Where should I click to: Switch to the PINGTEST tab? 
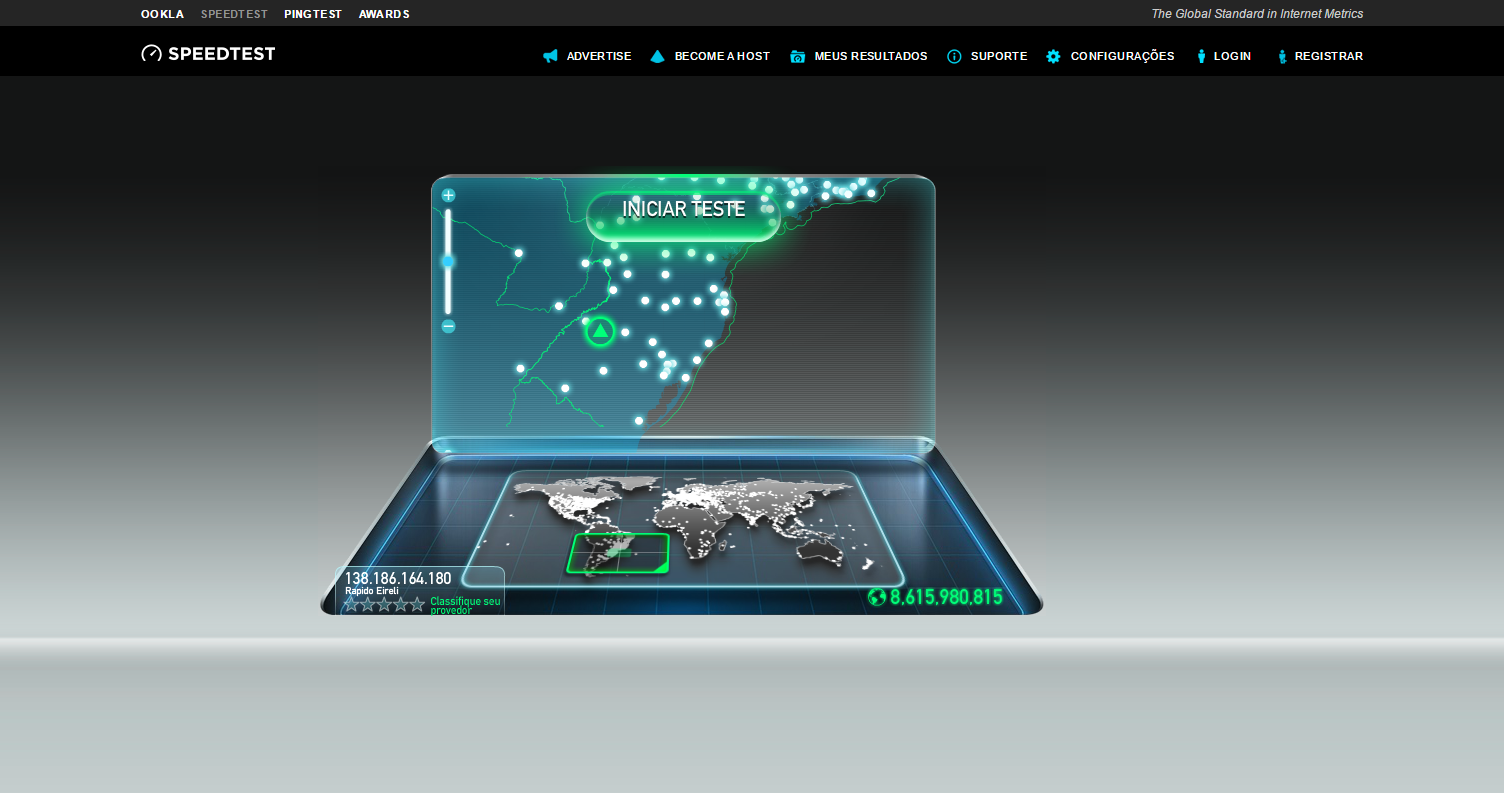(313, 14)
